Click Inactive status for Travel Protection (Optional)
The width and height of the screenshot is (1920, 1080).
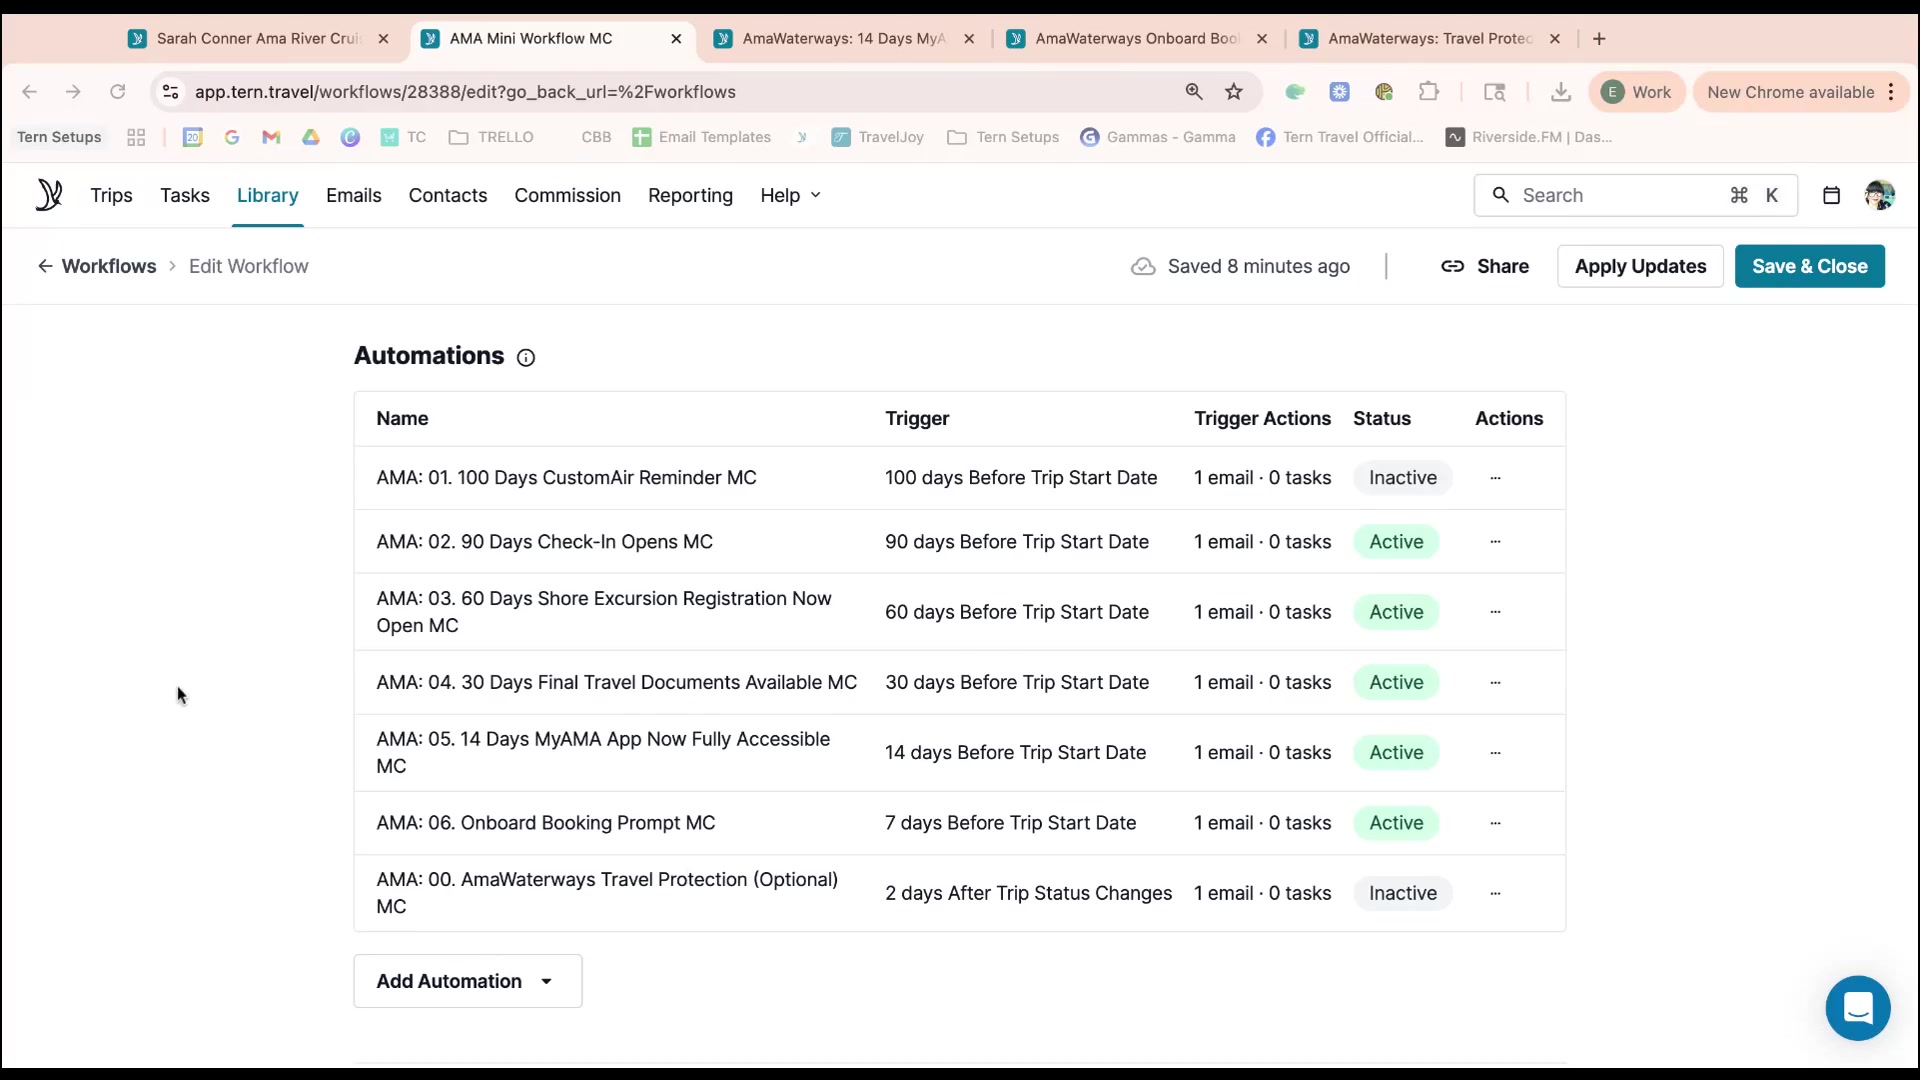point(1402,894)
